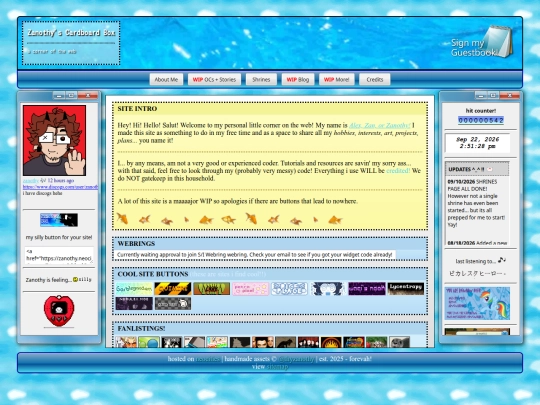This screenshot has height=405, width=540.
Task: Click the webring approval waiting message
Action: point(255,255)
